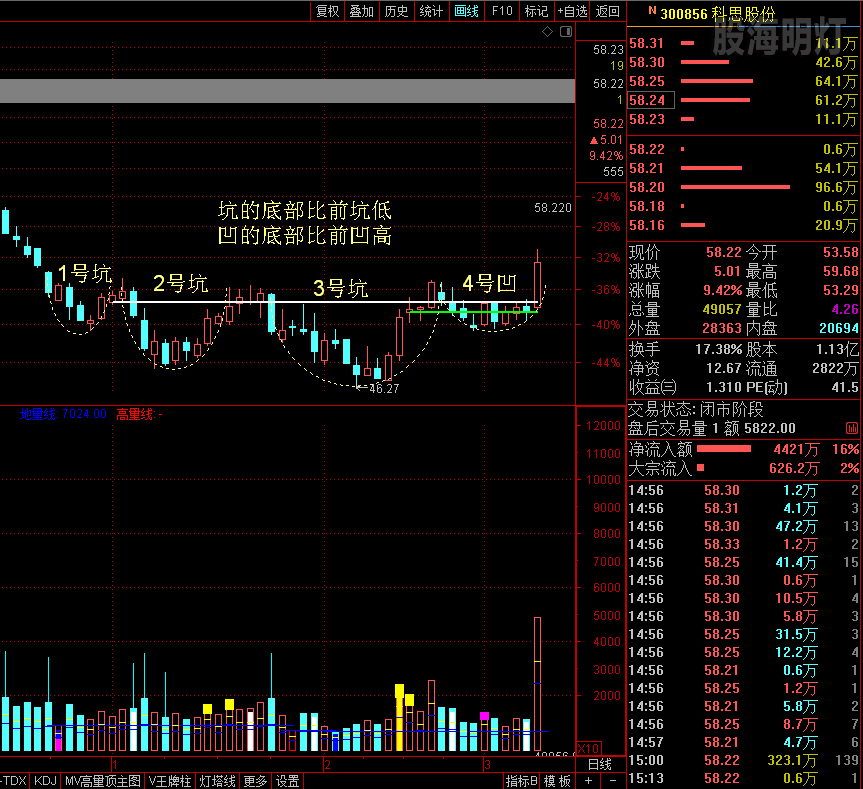This screenshot has width=863, height=789.
Task: Click the 标记 mark button
Action: pyautogui.click(x=536, y=11)
